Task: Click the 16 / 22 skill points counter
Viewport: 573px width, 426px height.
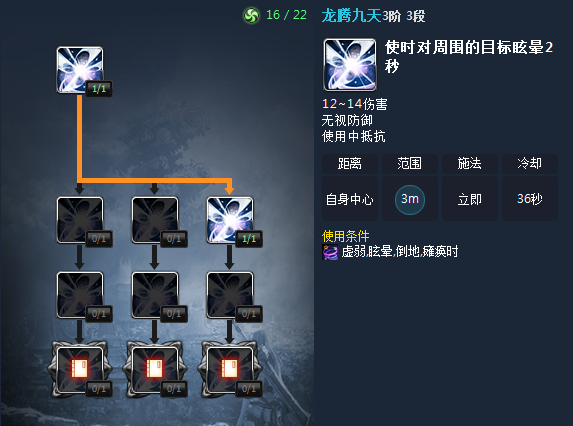Action: (286, 15)
